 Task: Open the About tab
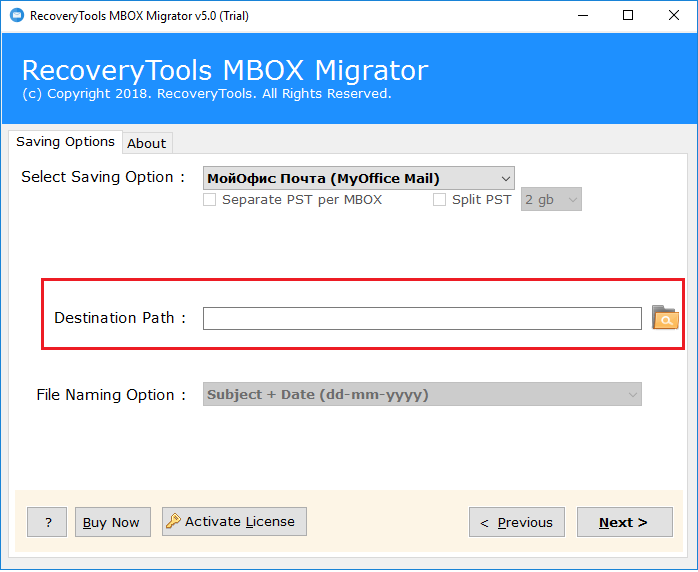[147, 143]
